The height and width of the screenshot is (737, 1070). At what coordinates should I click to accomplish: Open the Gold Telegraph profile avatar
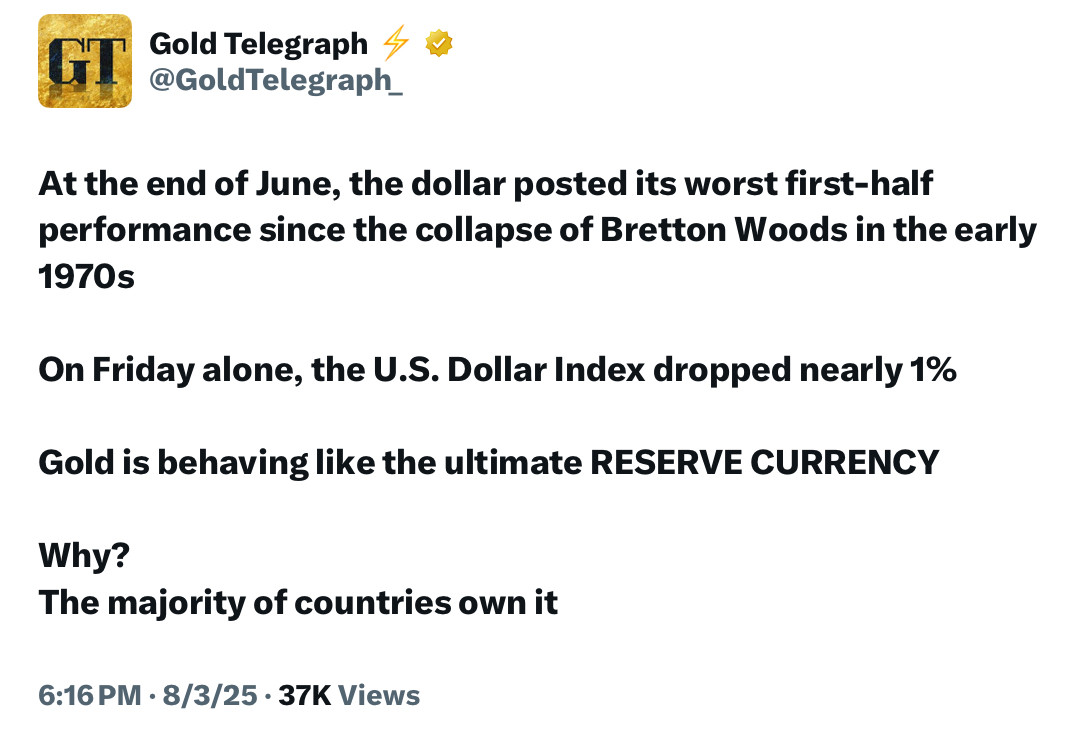(x=84, y=61)
